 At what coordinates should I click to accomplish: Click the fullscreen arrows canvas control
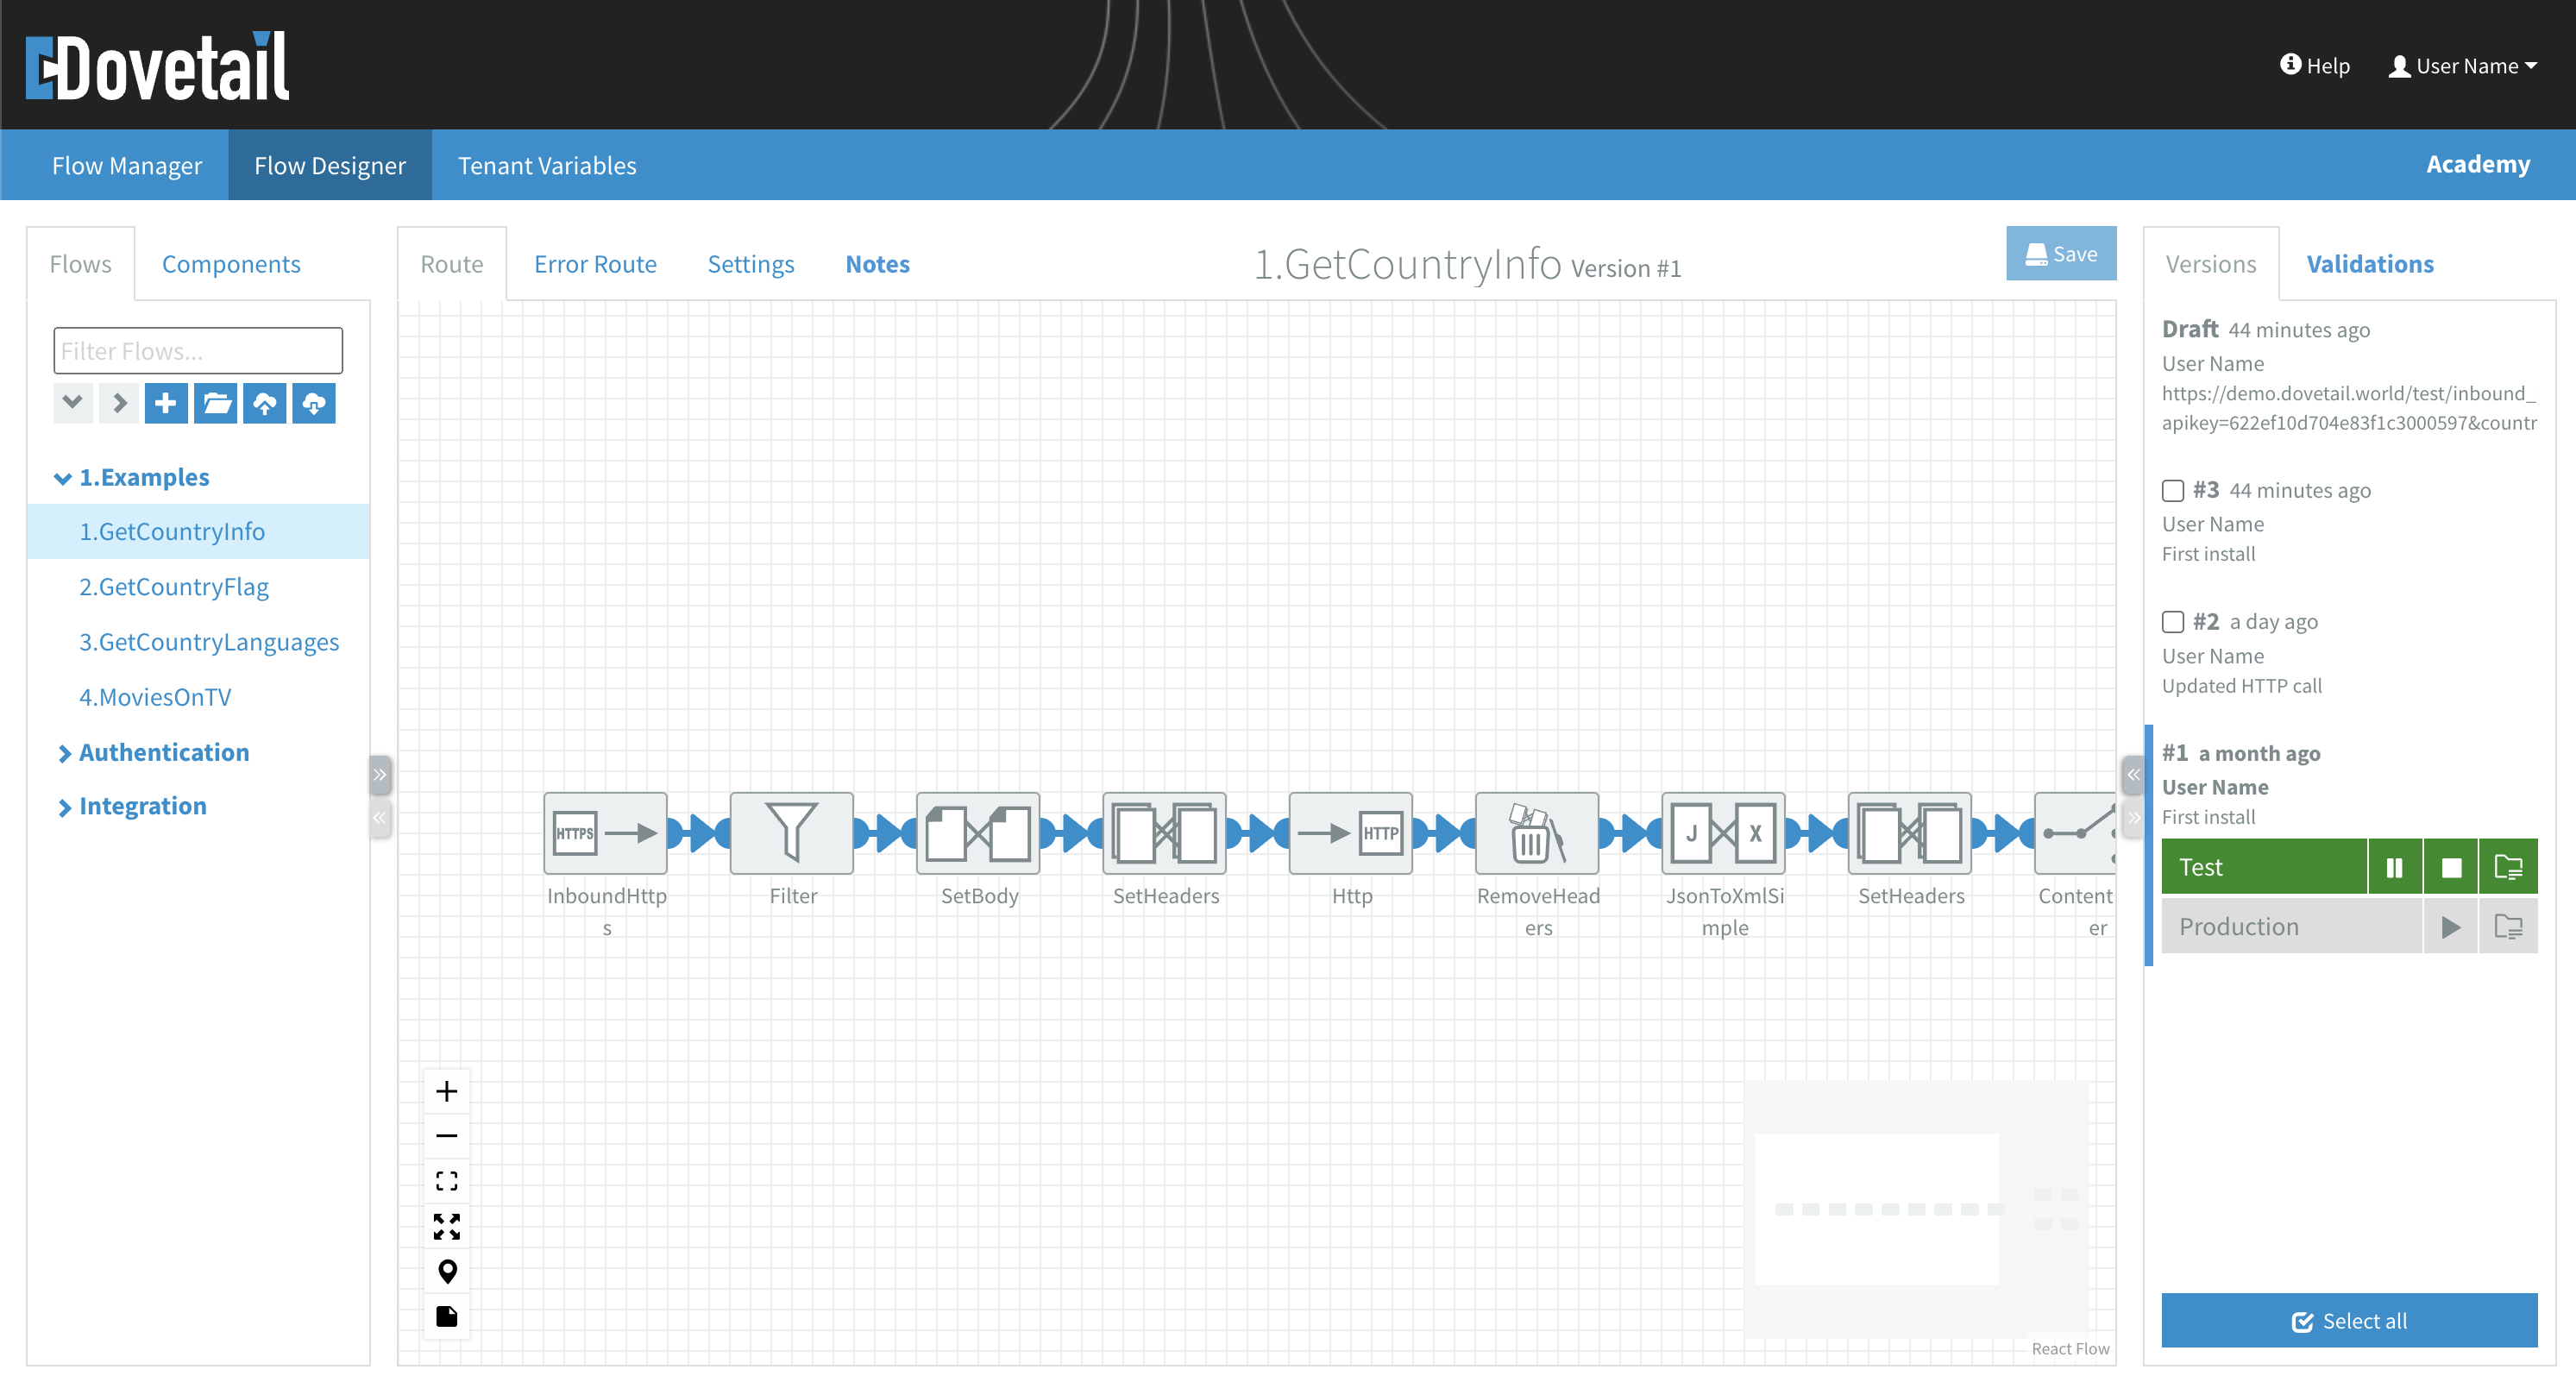(x=447, y=1226)
